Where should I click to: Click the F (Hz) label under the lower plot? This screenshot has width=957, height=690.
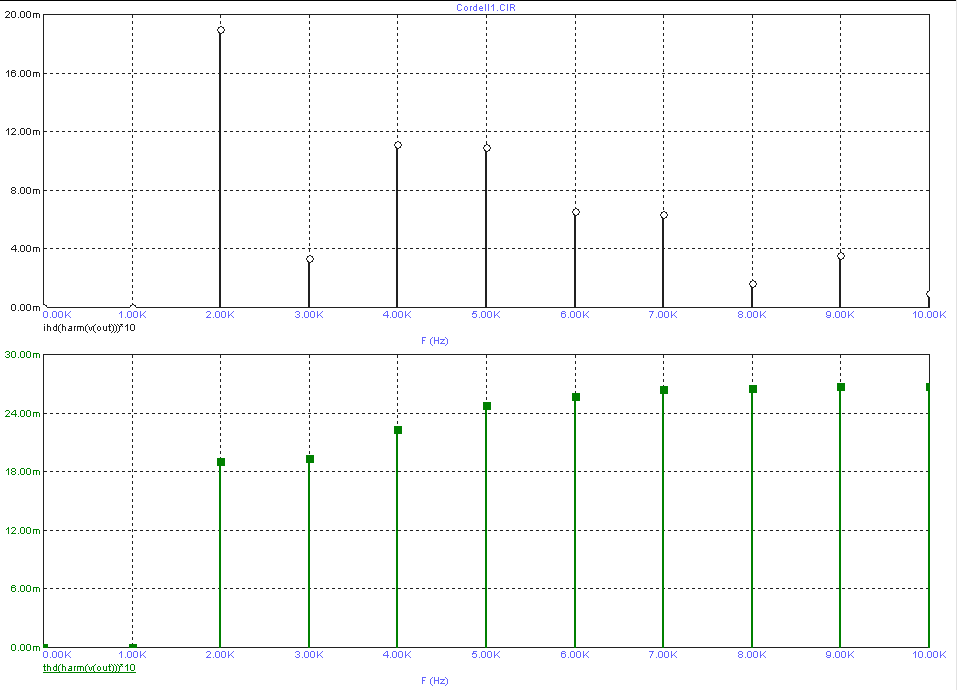point(435,680)
